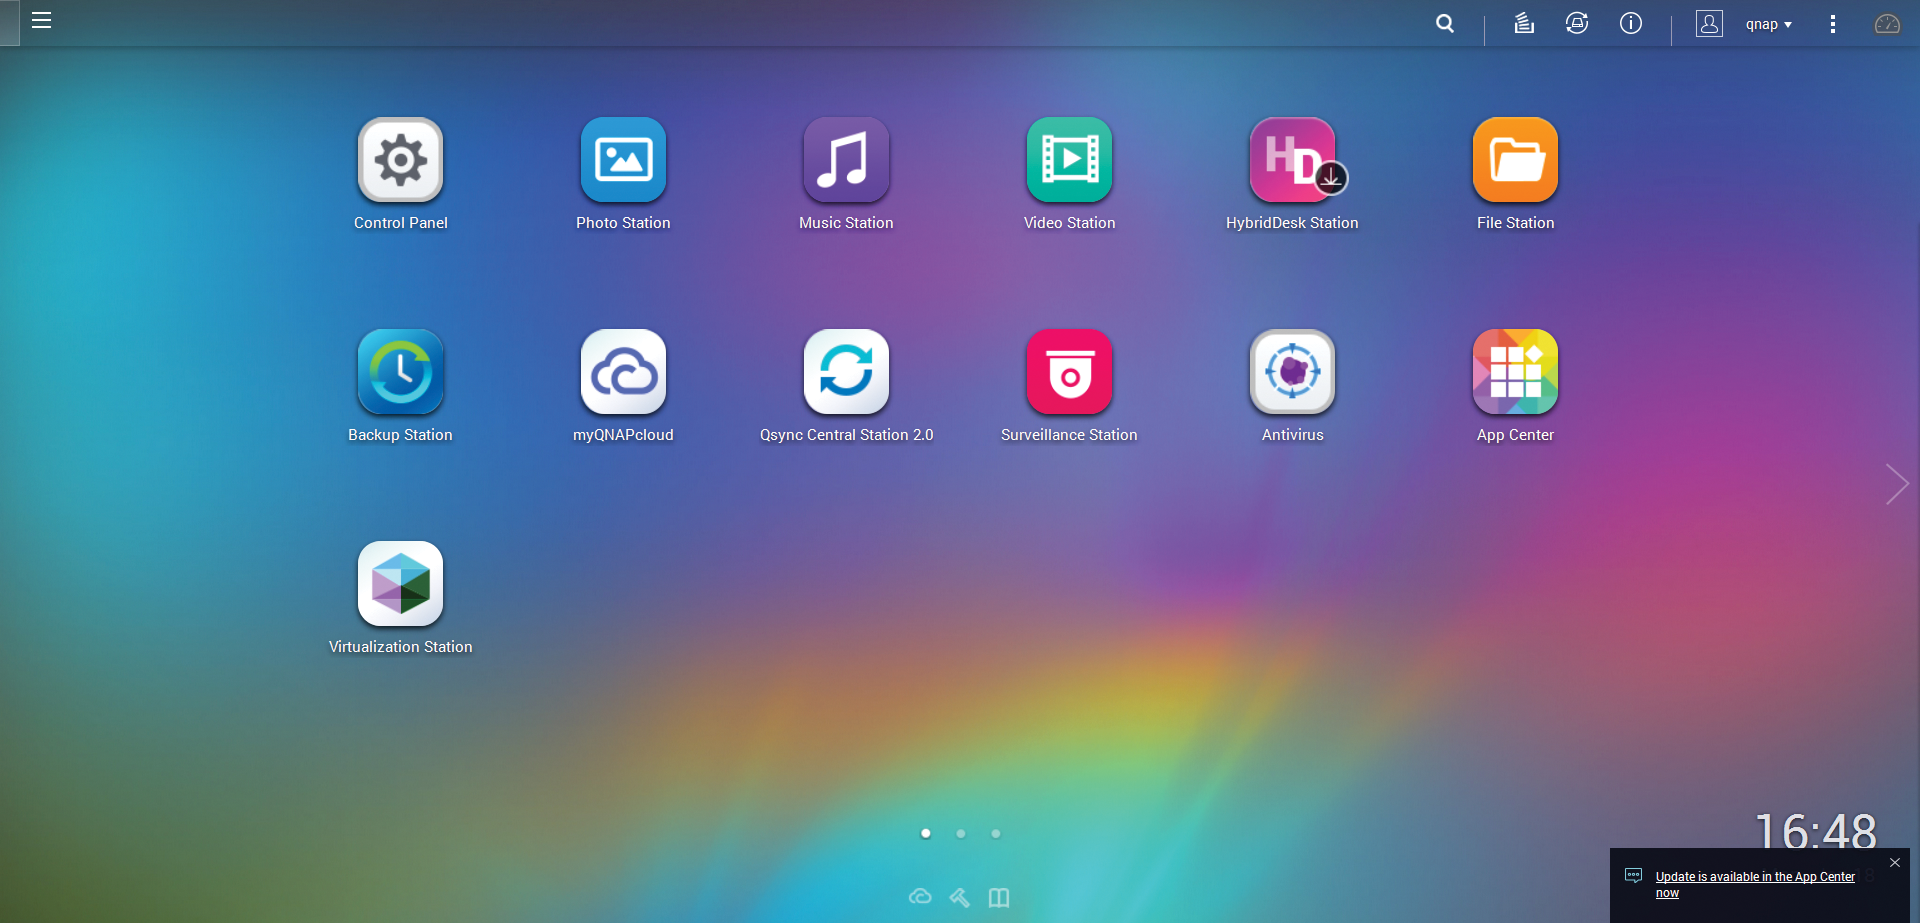Image resolution: width=1920 pixels, height=923 pixels.
Task: Open the App Center
Action: tap(1515, 373)
